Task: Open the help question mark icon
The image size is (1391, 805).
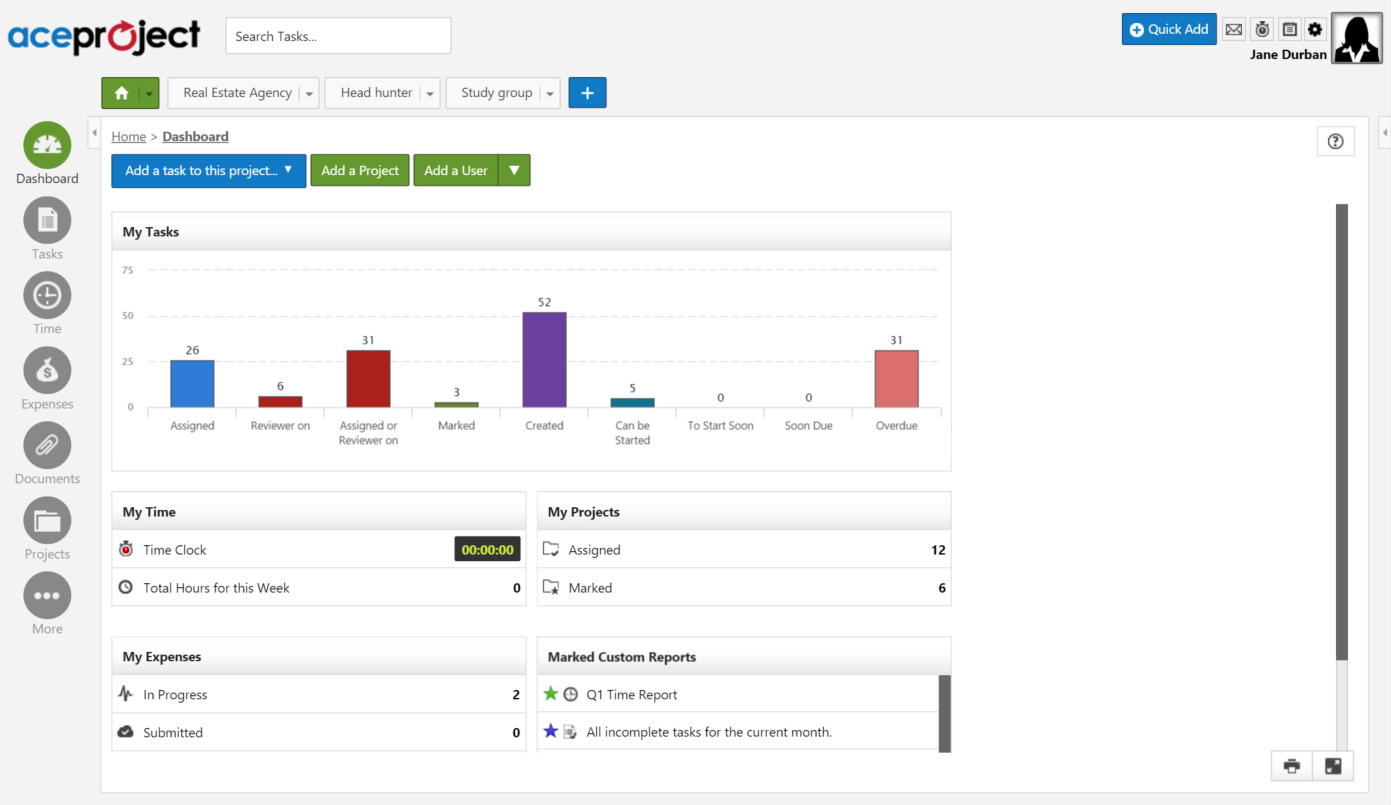Action: [x=1335, y=141]
